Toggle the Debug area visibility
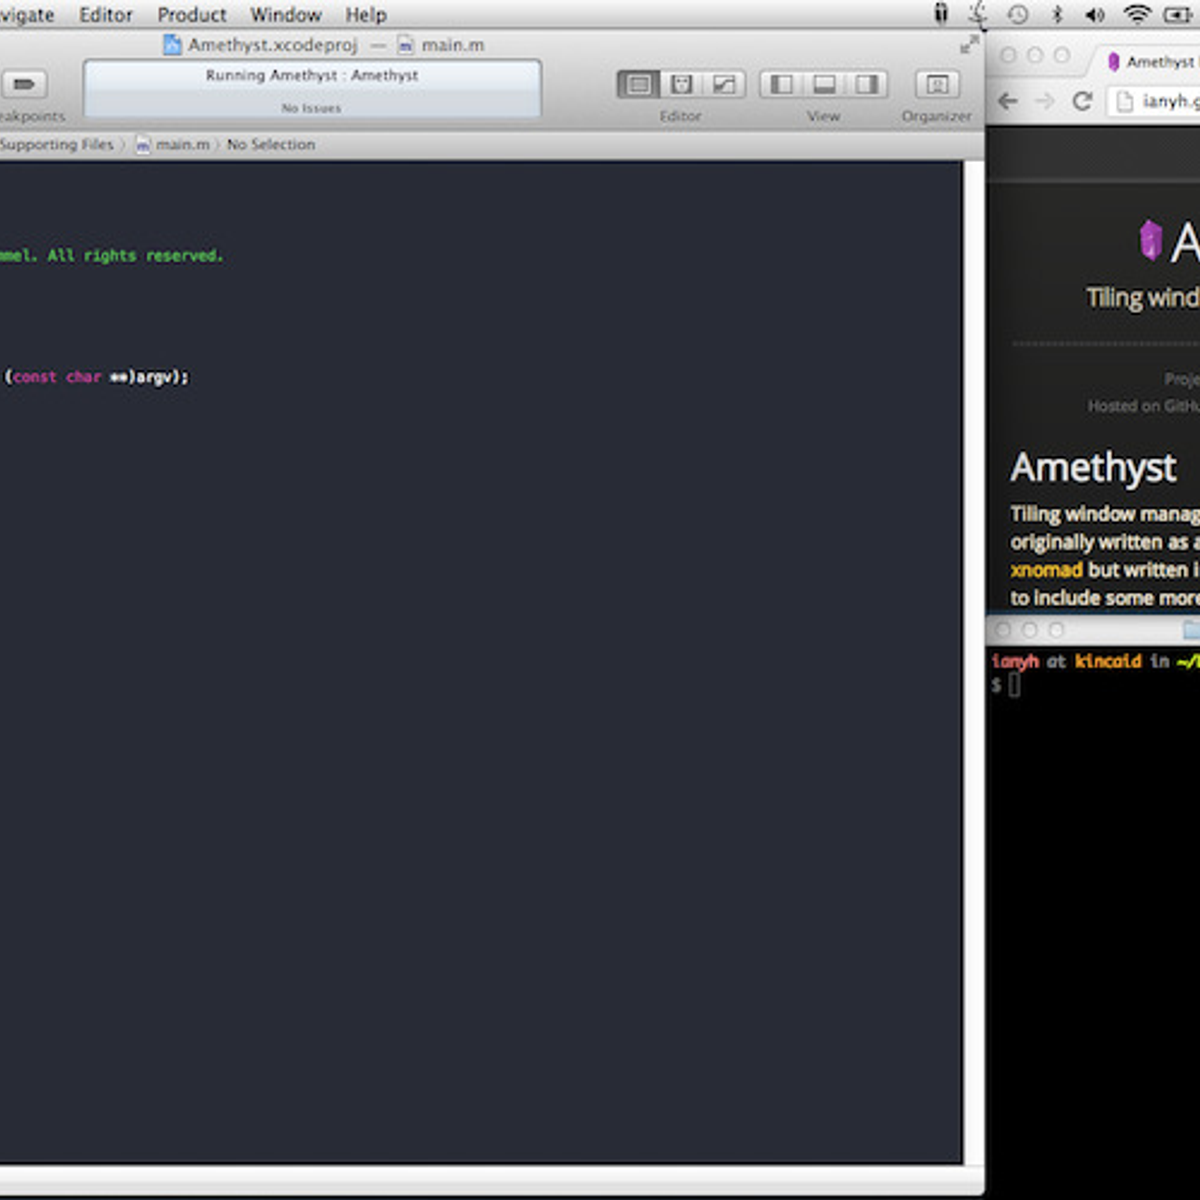 coord(824,85)
